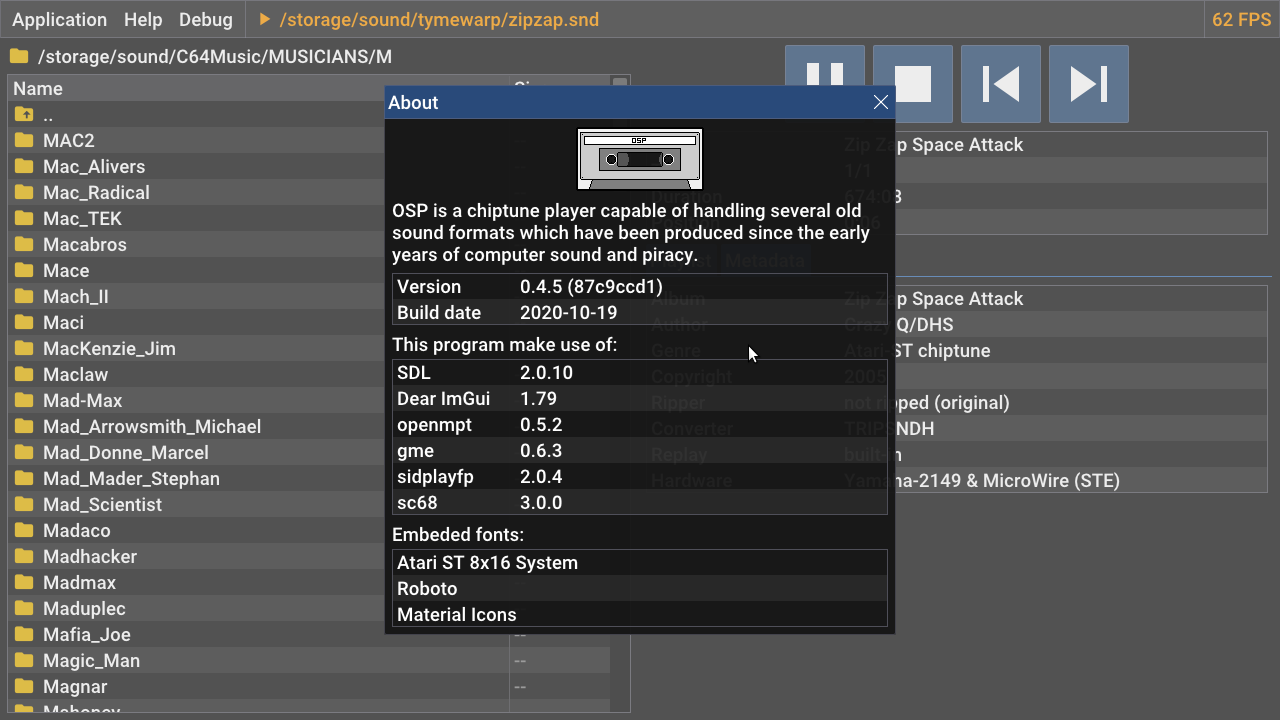Click the Maci folder icon
The width and height of the screenshot is (1280, 720).
(x=24, y=323)
